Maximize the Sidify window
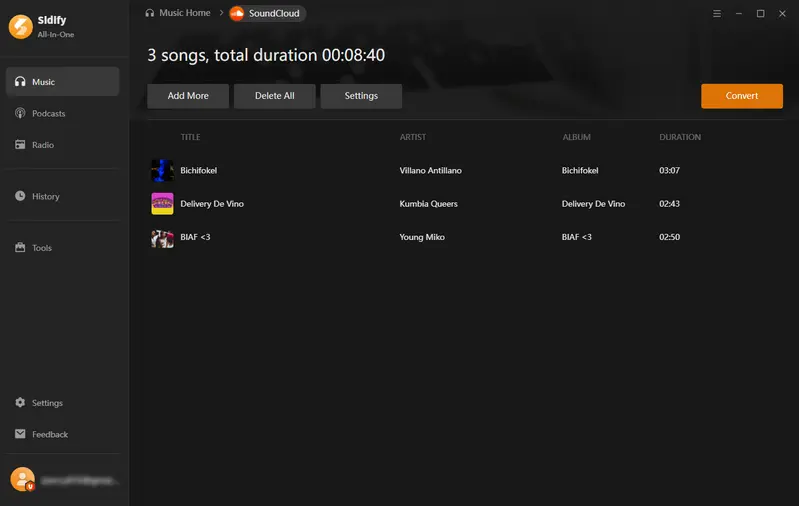Screen dimensions: 799x506 point(760,14)
